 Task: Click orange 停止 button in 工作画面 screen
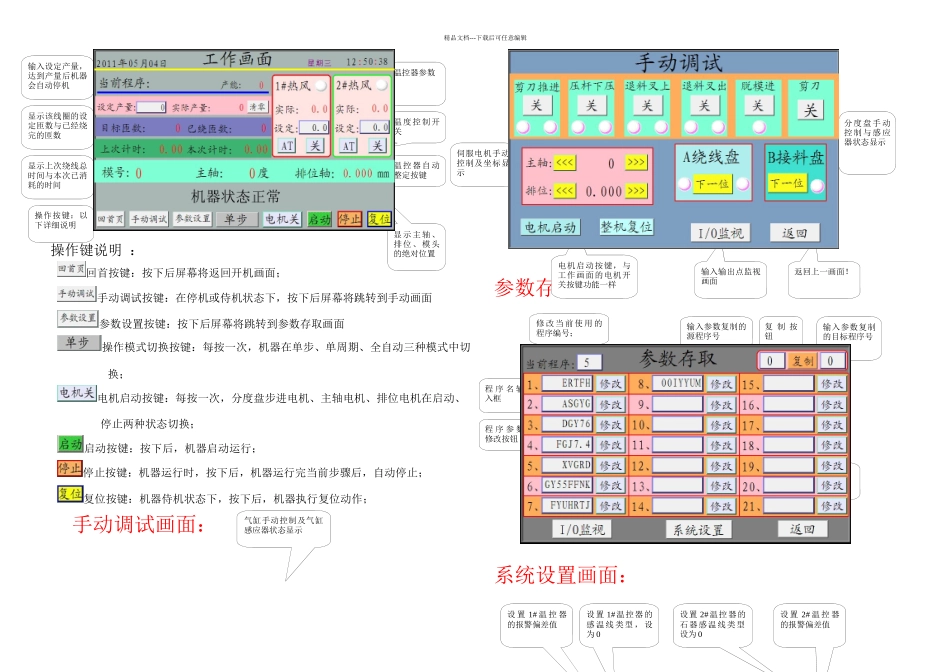tap(350, 219)
